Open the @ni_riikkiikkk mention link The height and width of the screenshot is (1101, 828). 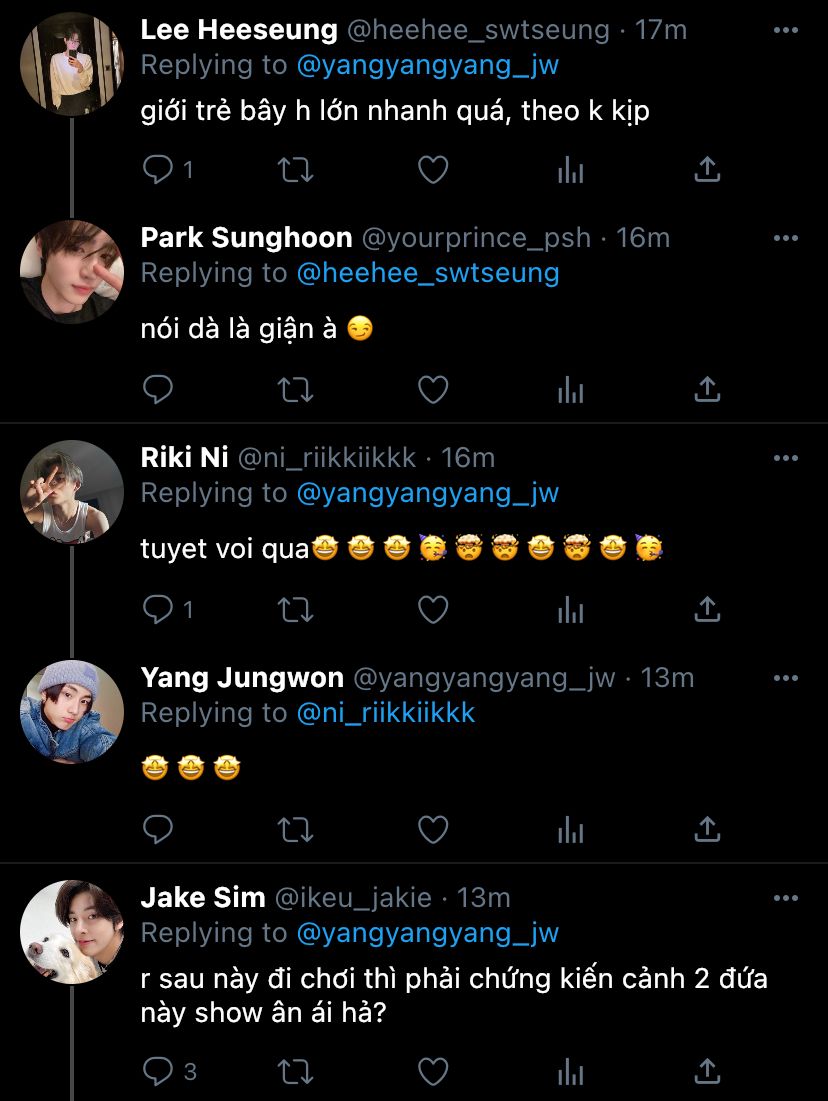(386, 713)
